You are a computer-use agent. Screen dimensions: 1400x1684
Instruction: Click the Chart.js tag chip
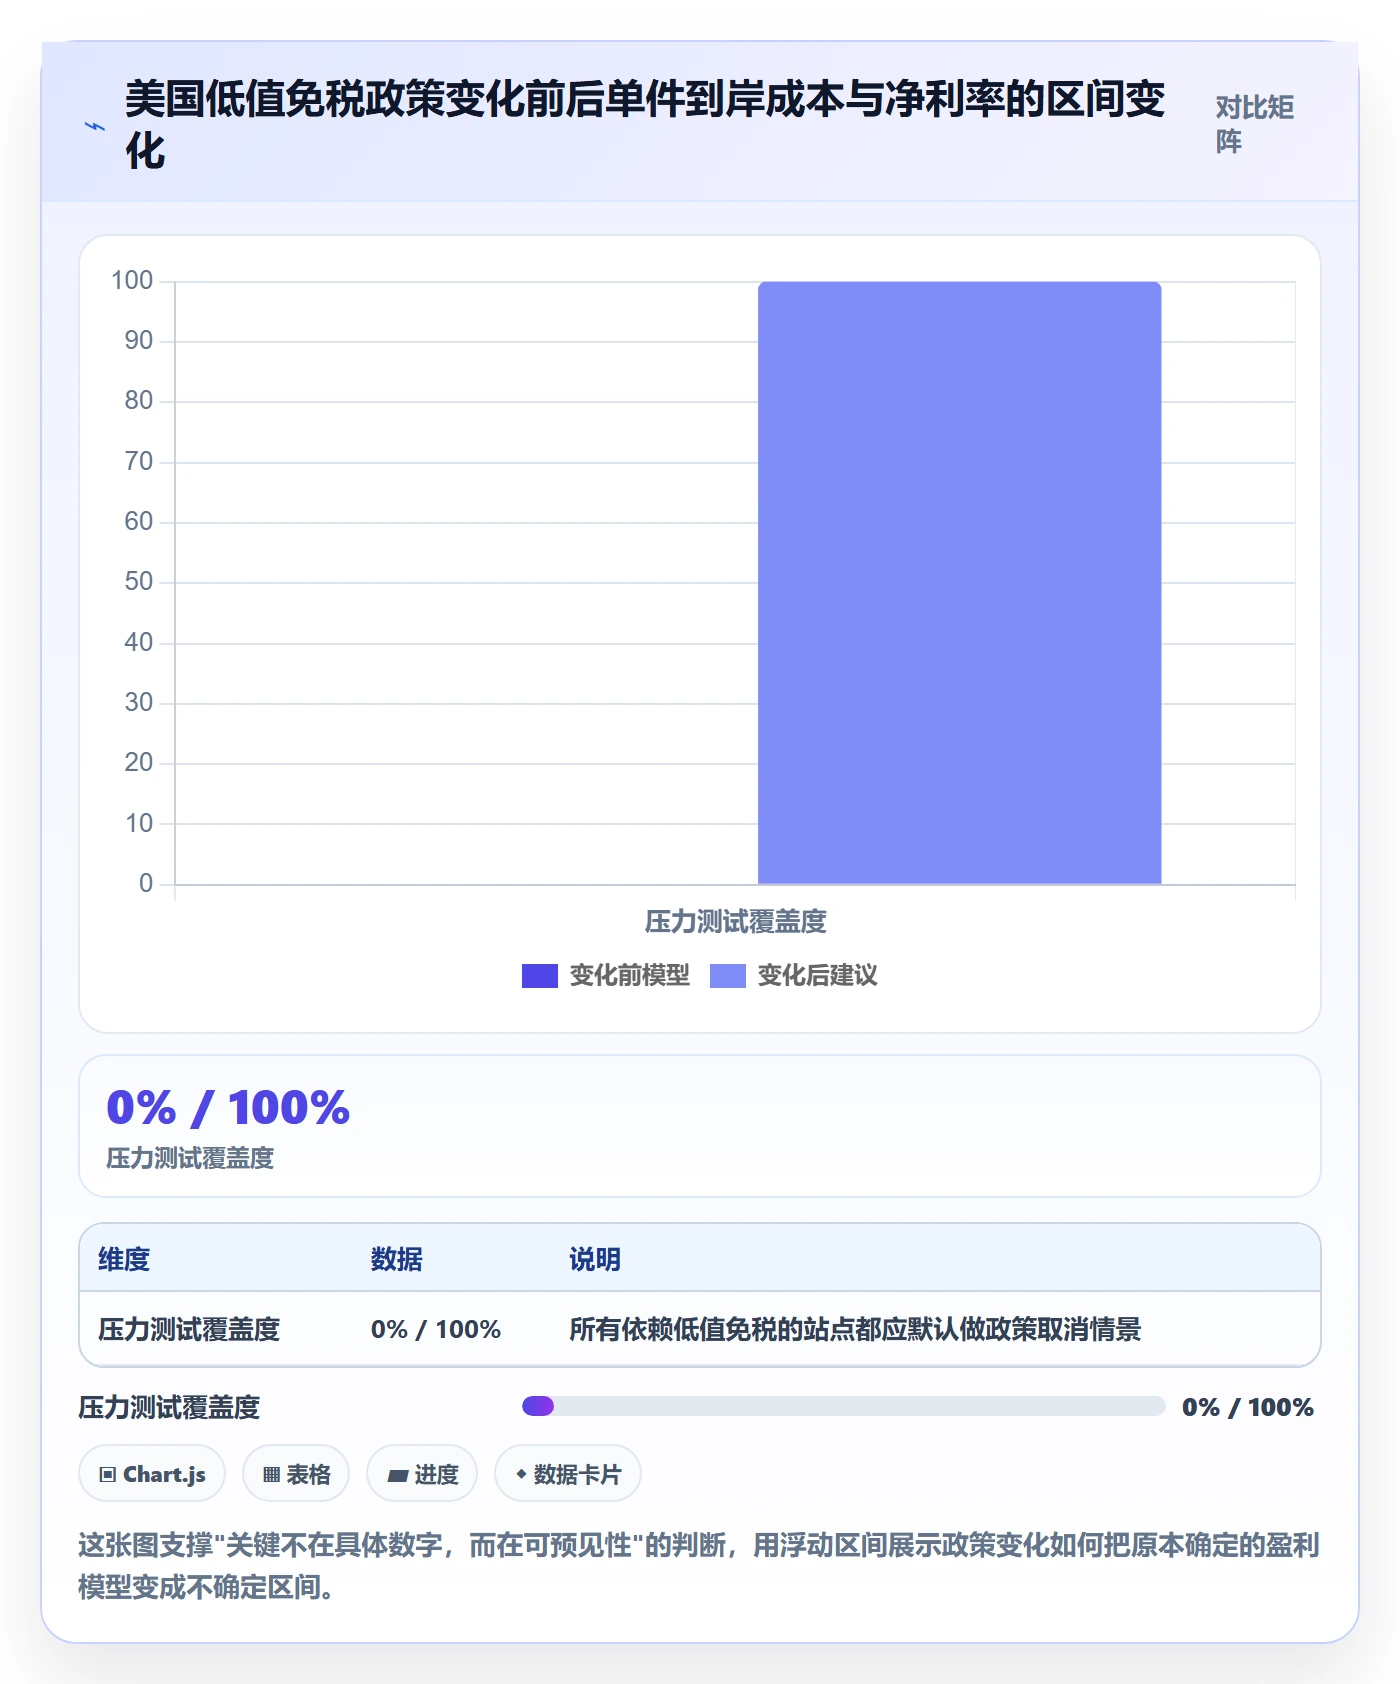point(152,1473)
